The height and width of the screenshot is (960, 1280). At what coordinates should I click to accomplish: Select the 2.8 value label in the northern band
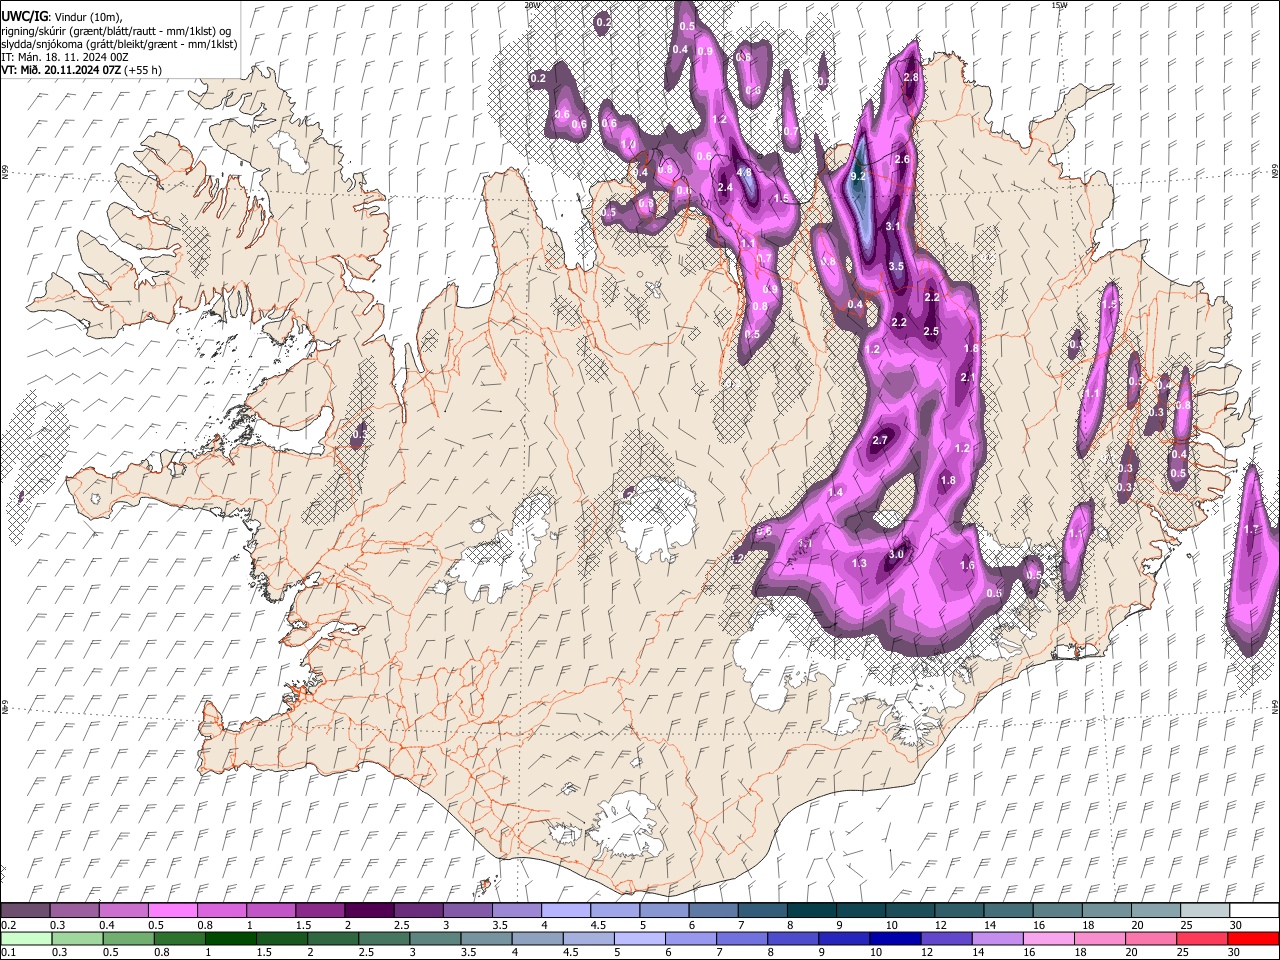click(910, 77)
